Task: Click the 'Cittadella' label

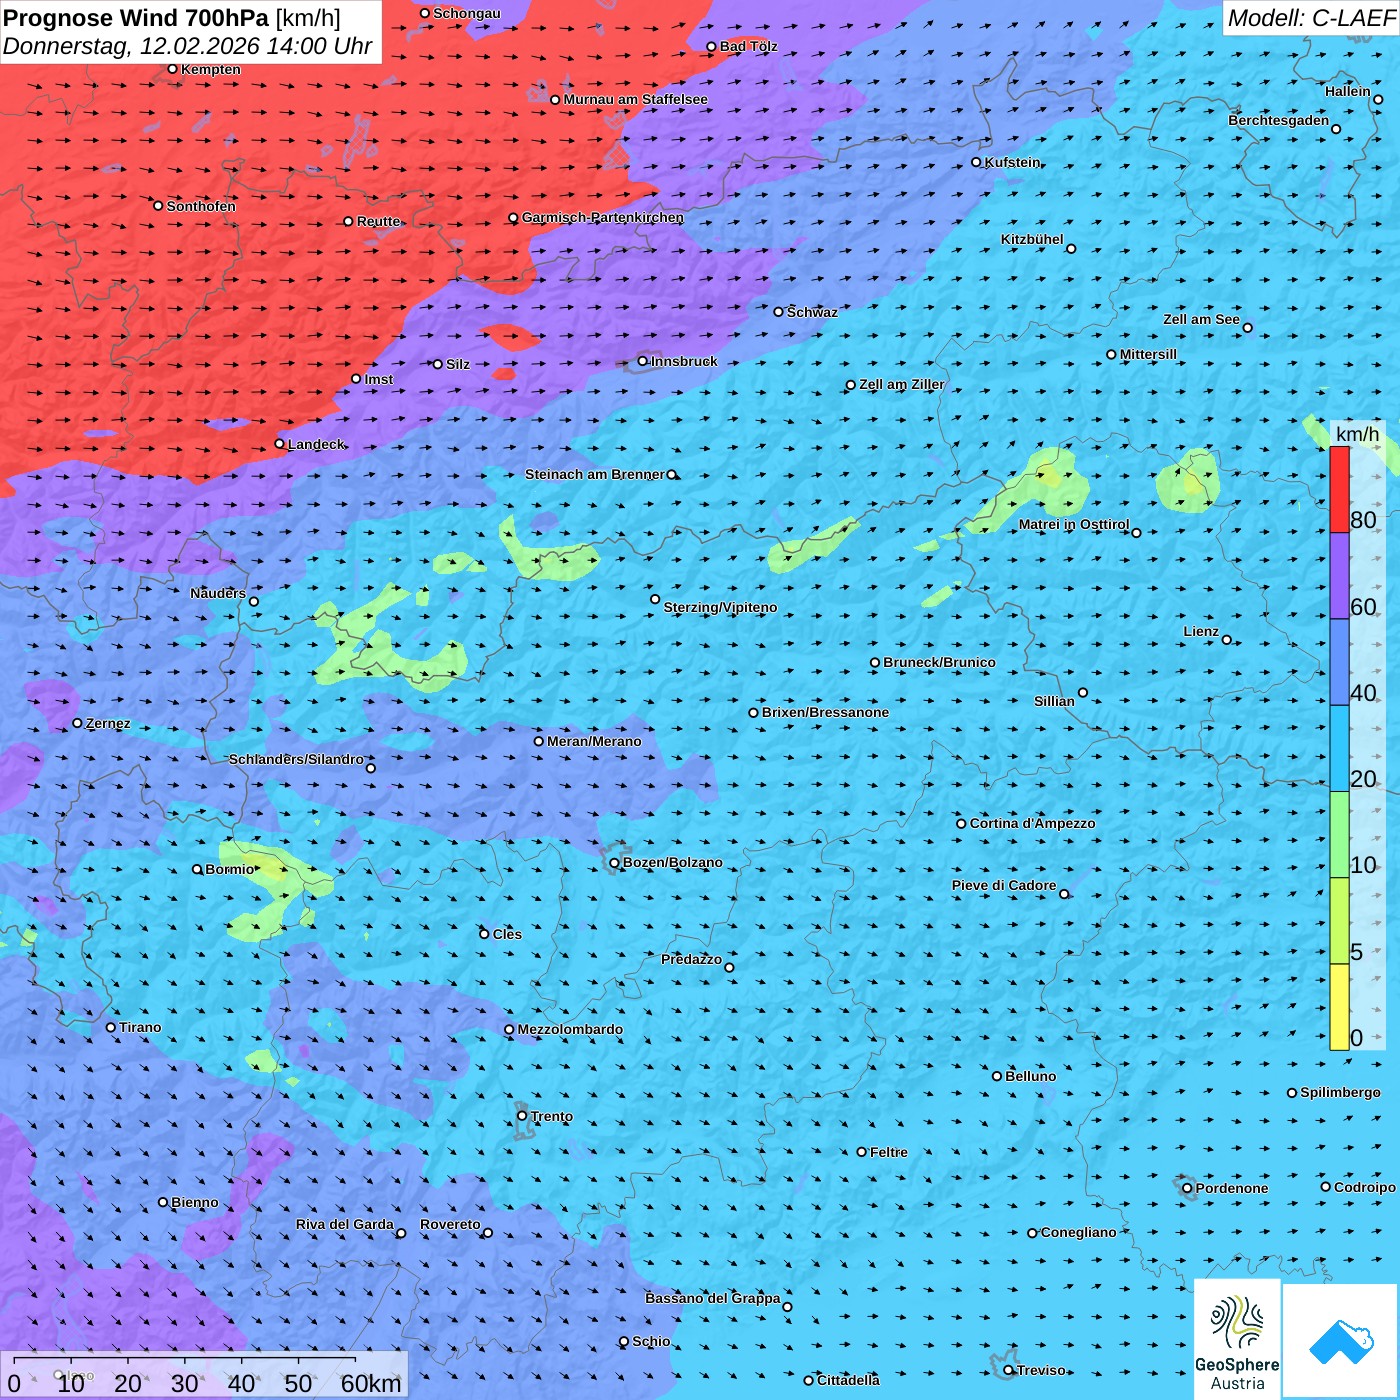Action: click(848, 1380)
